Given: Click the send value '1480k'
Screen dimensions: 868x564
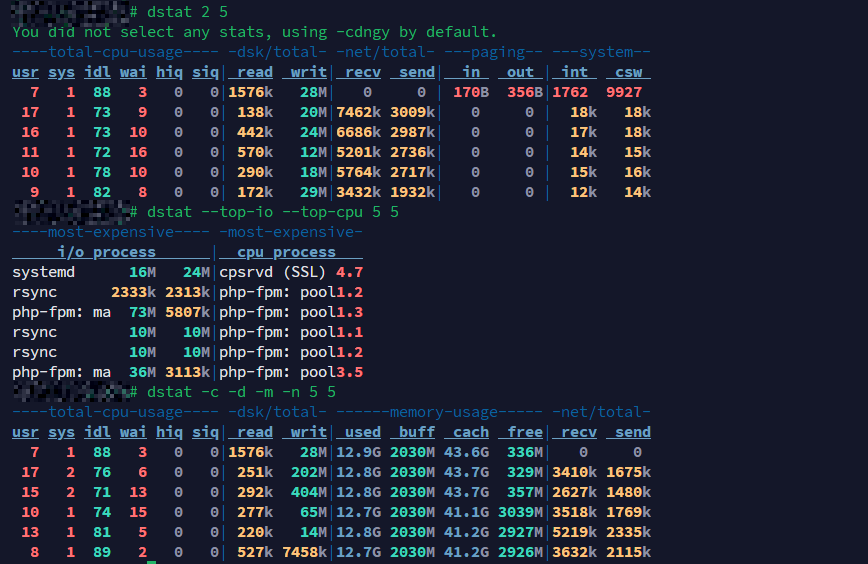Looking at the screenshot, I should click(x=628, y=492).
